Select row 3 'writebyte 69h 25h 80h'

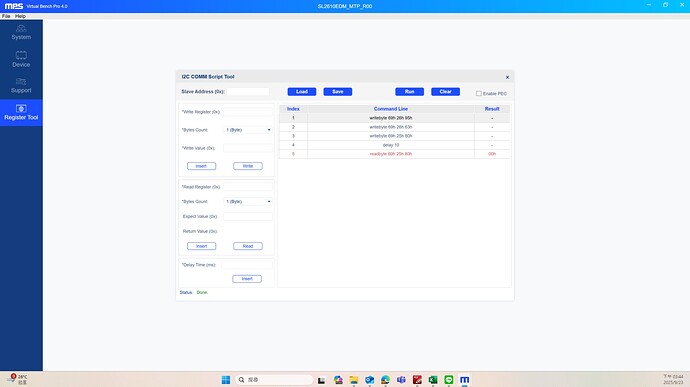point(395,136)
